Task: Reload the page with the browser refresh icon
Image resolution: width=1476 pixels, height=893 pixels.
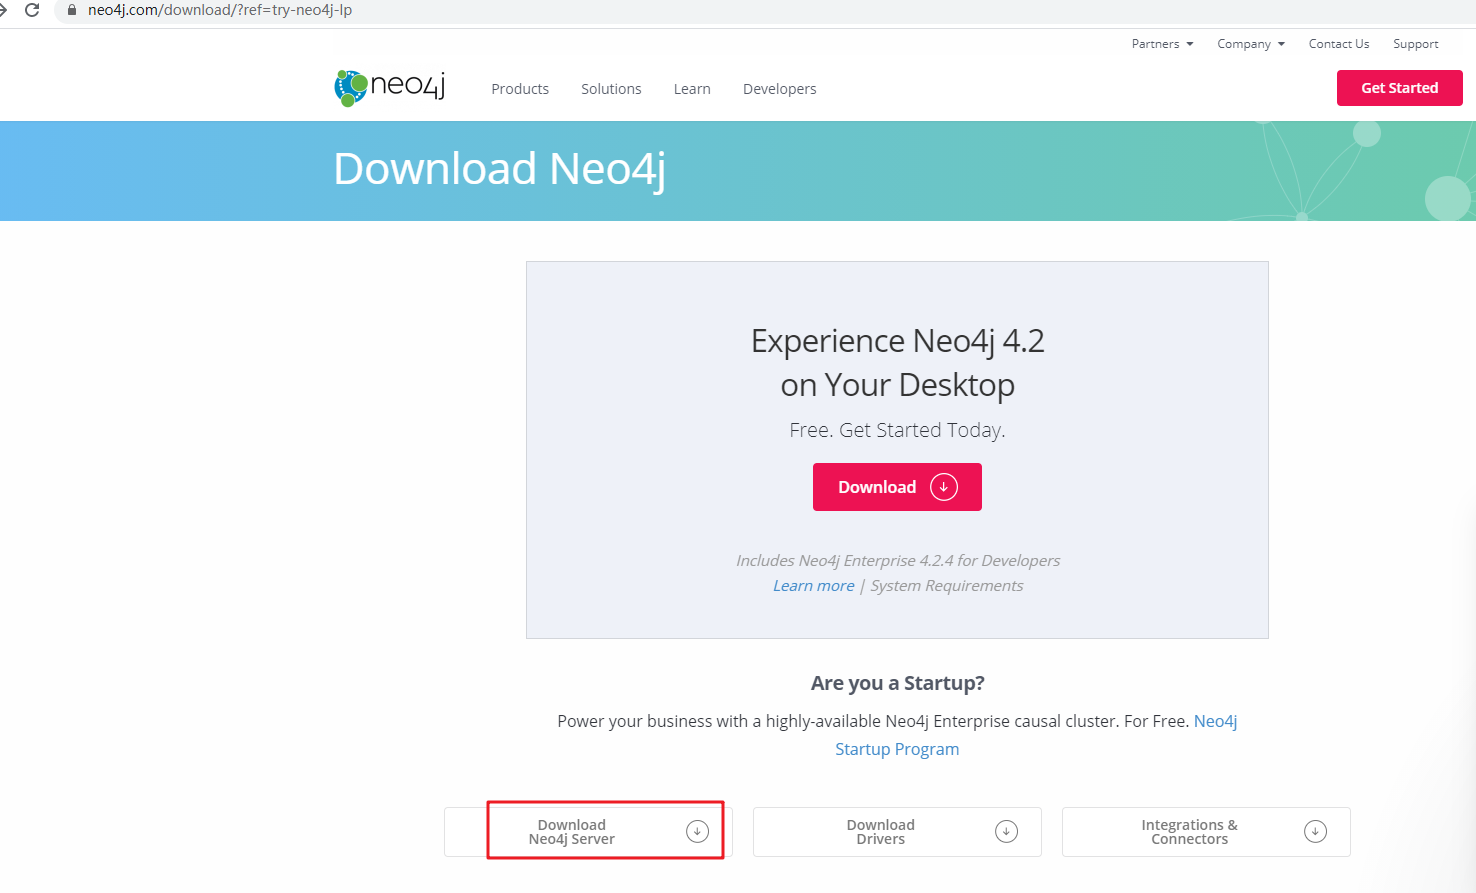Action: tap(32, 10)
